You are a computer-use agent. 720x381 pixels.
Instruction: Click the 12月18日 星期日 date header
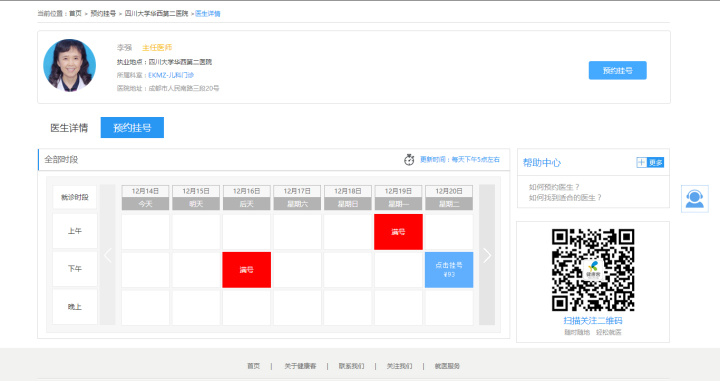[x=348, y=197]
